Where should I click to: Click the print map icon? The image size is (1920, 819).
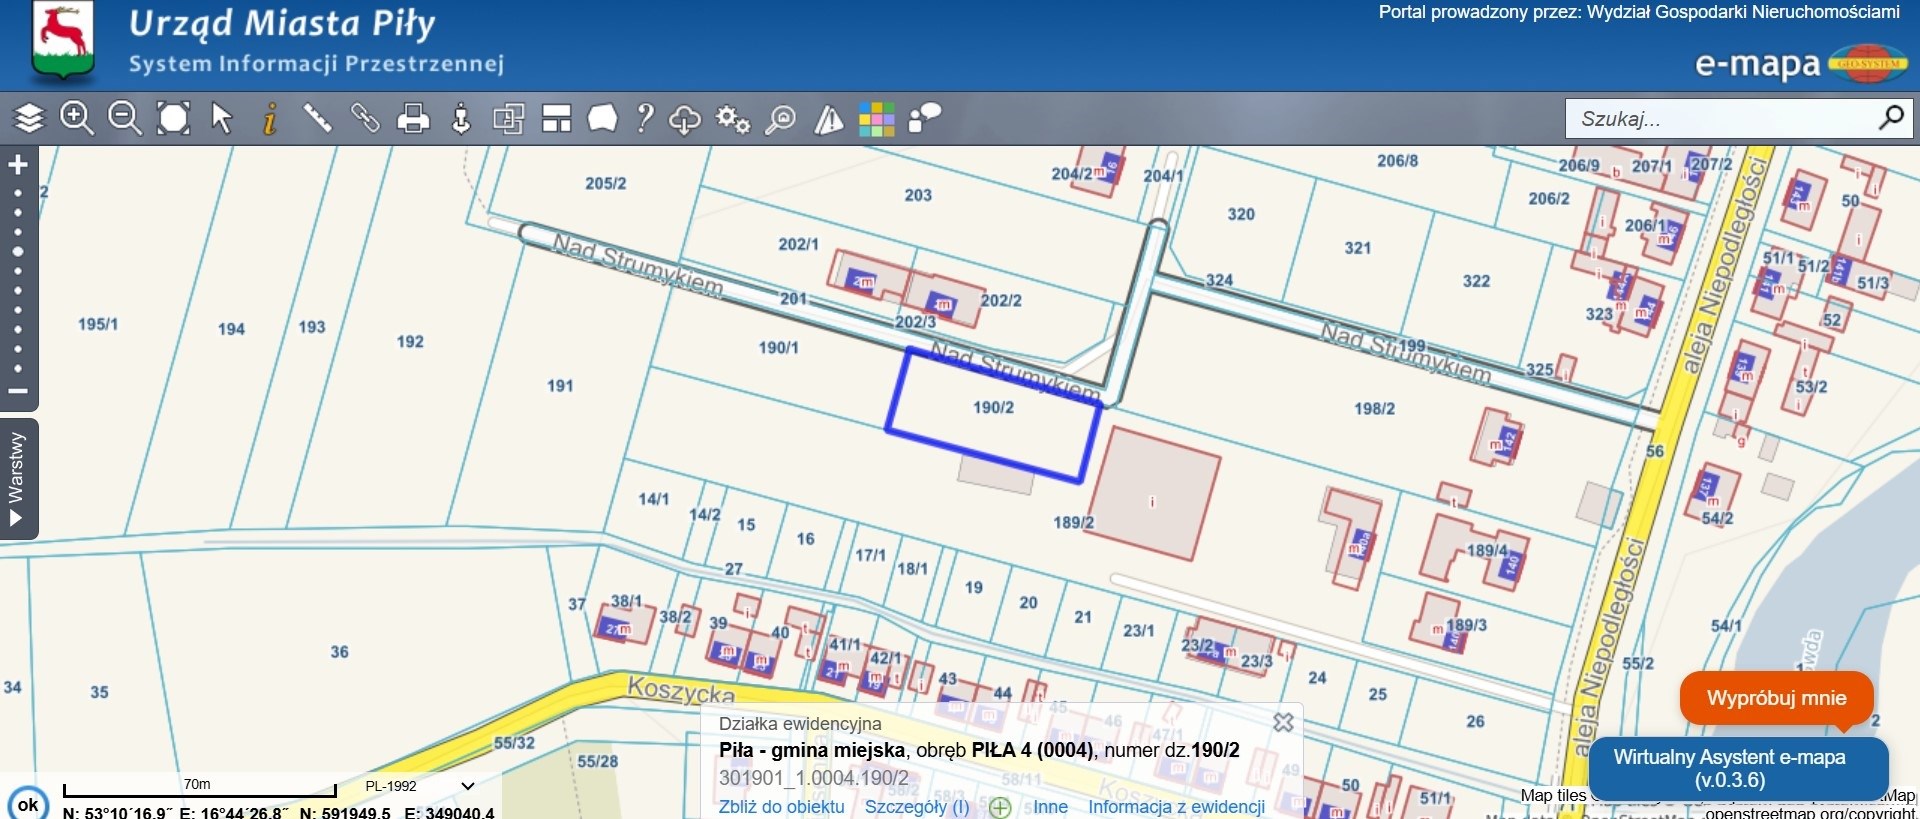tap(413, 119)
